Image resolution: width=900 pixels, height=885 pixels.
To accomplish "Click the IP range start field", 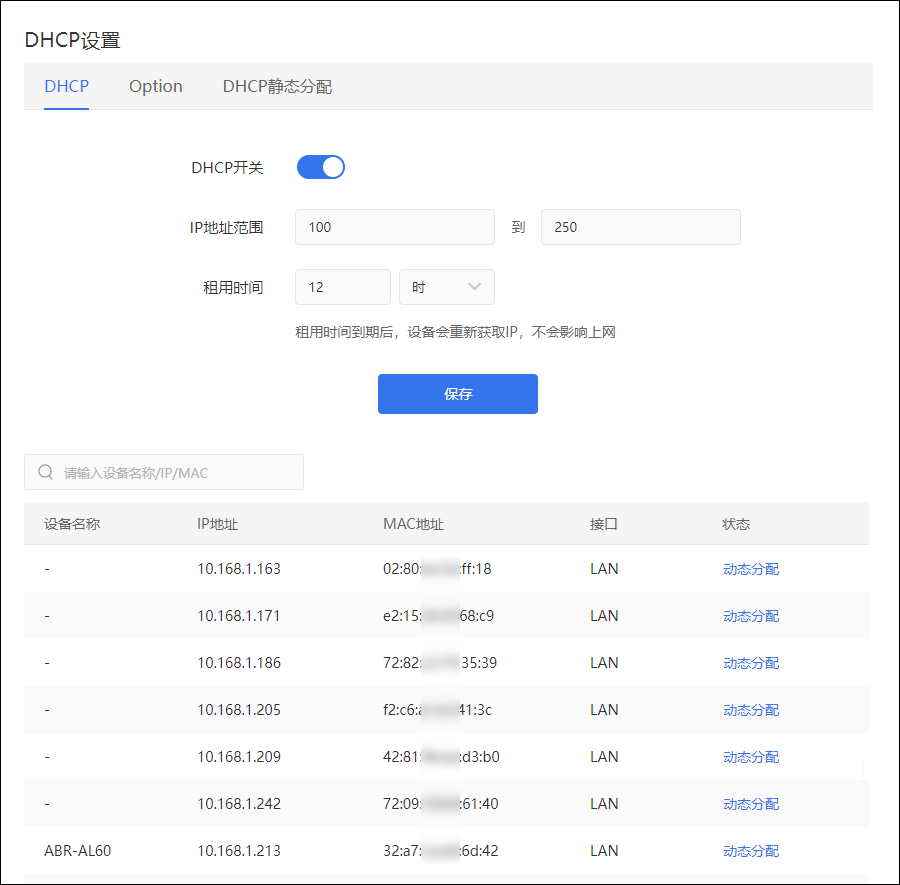I will click(x=394, y=227).
